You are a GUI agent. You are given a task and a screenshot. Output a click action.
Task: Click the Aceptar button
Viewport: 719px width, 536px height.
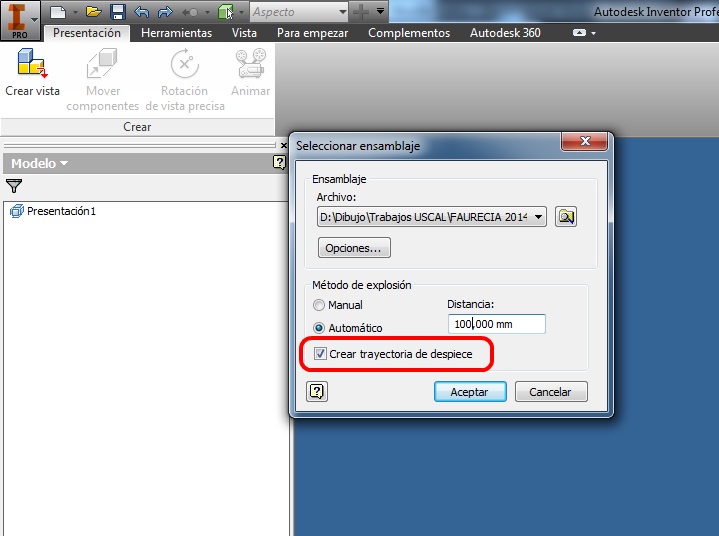click(470, 392)
